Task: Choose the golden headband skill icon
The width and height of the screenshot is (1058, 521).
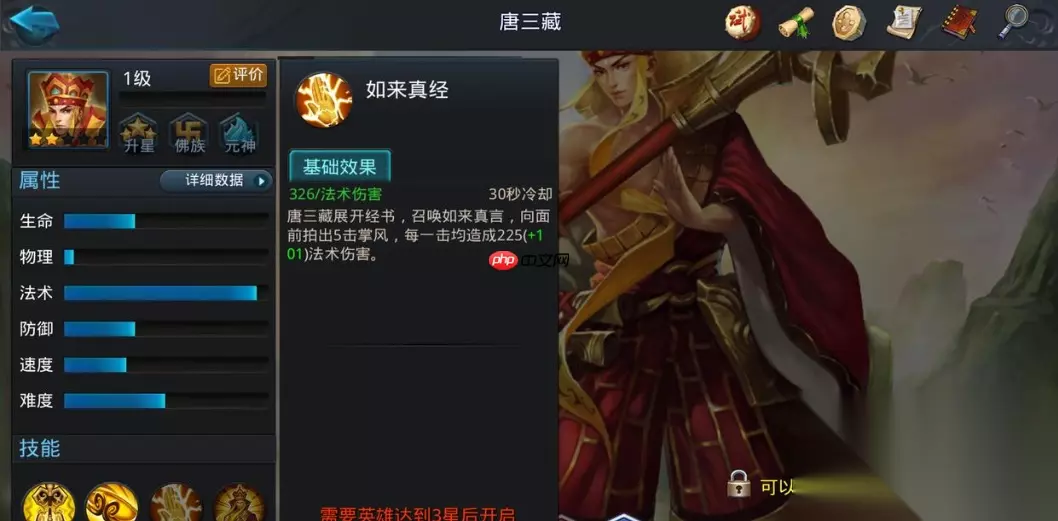Action: click(x=111, y=503)
